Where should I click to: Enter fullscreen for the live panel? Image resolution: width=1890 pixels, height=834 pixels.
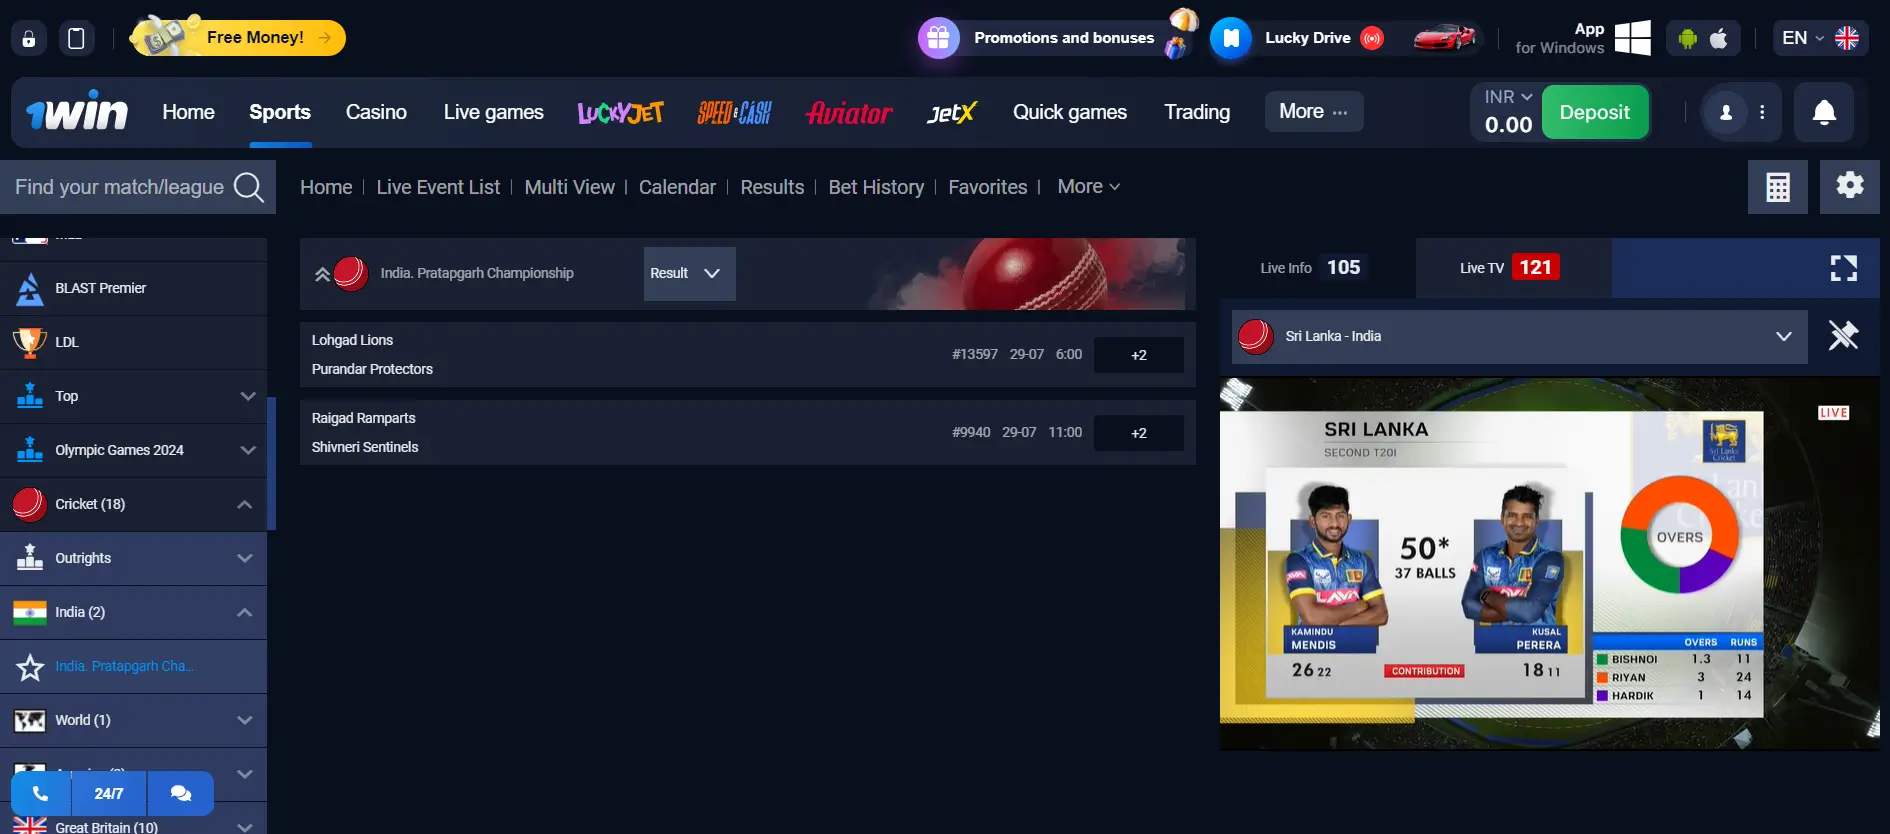1843,268
